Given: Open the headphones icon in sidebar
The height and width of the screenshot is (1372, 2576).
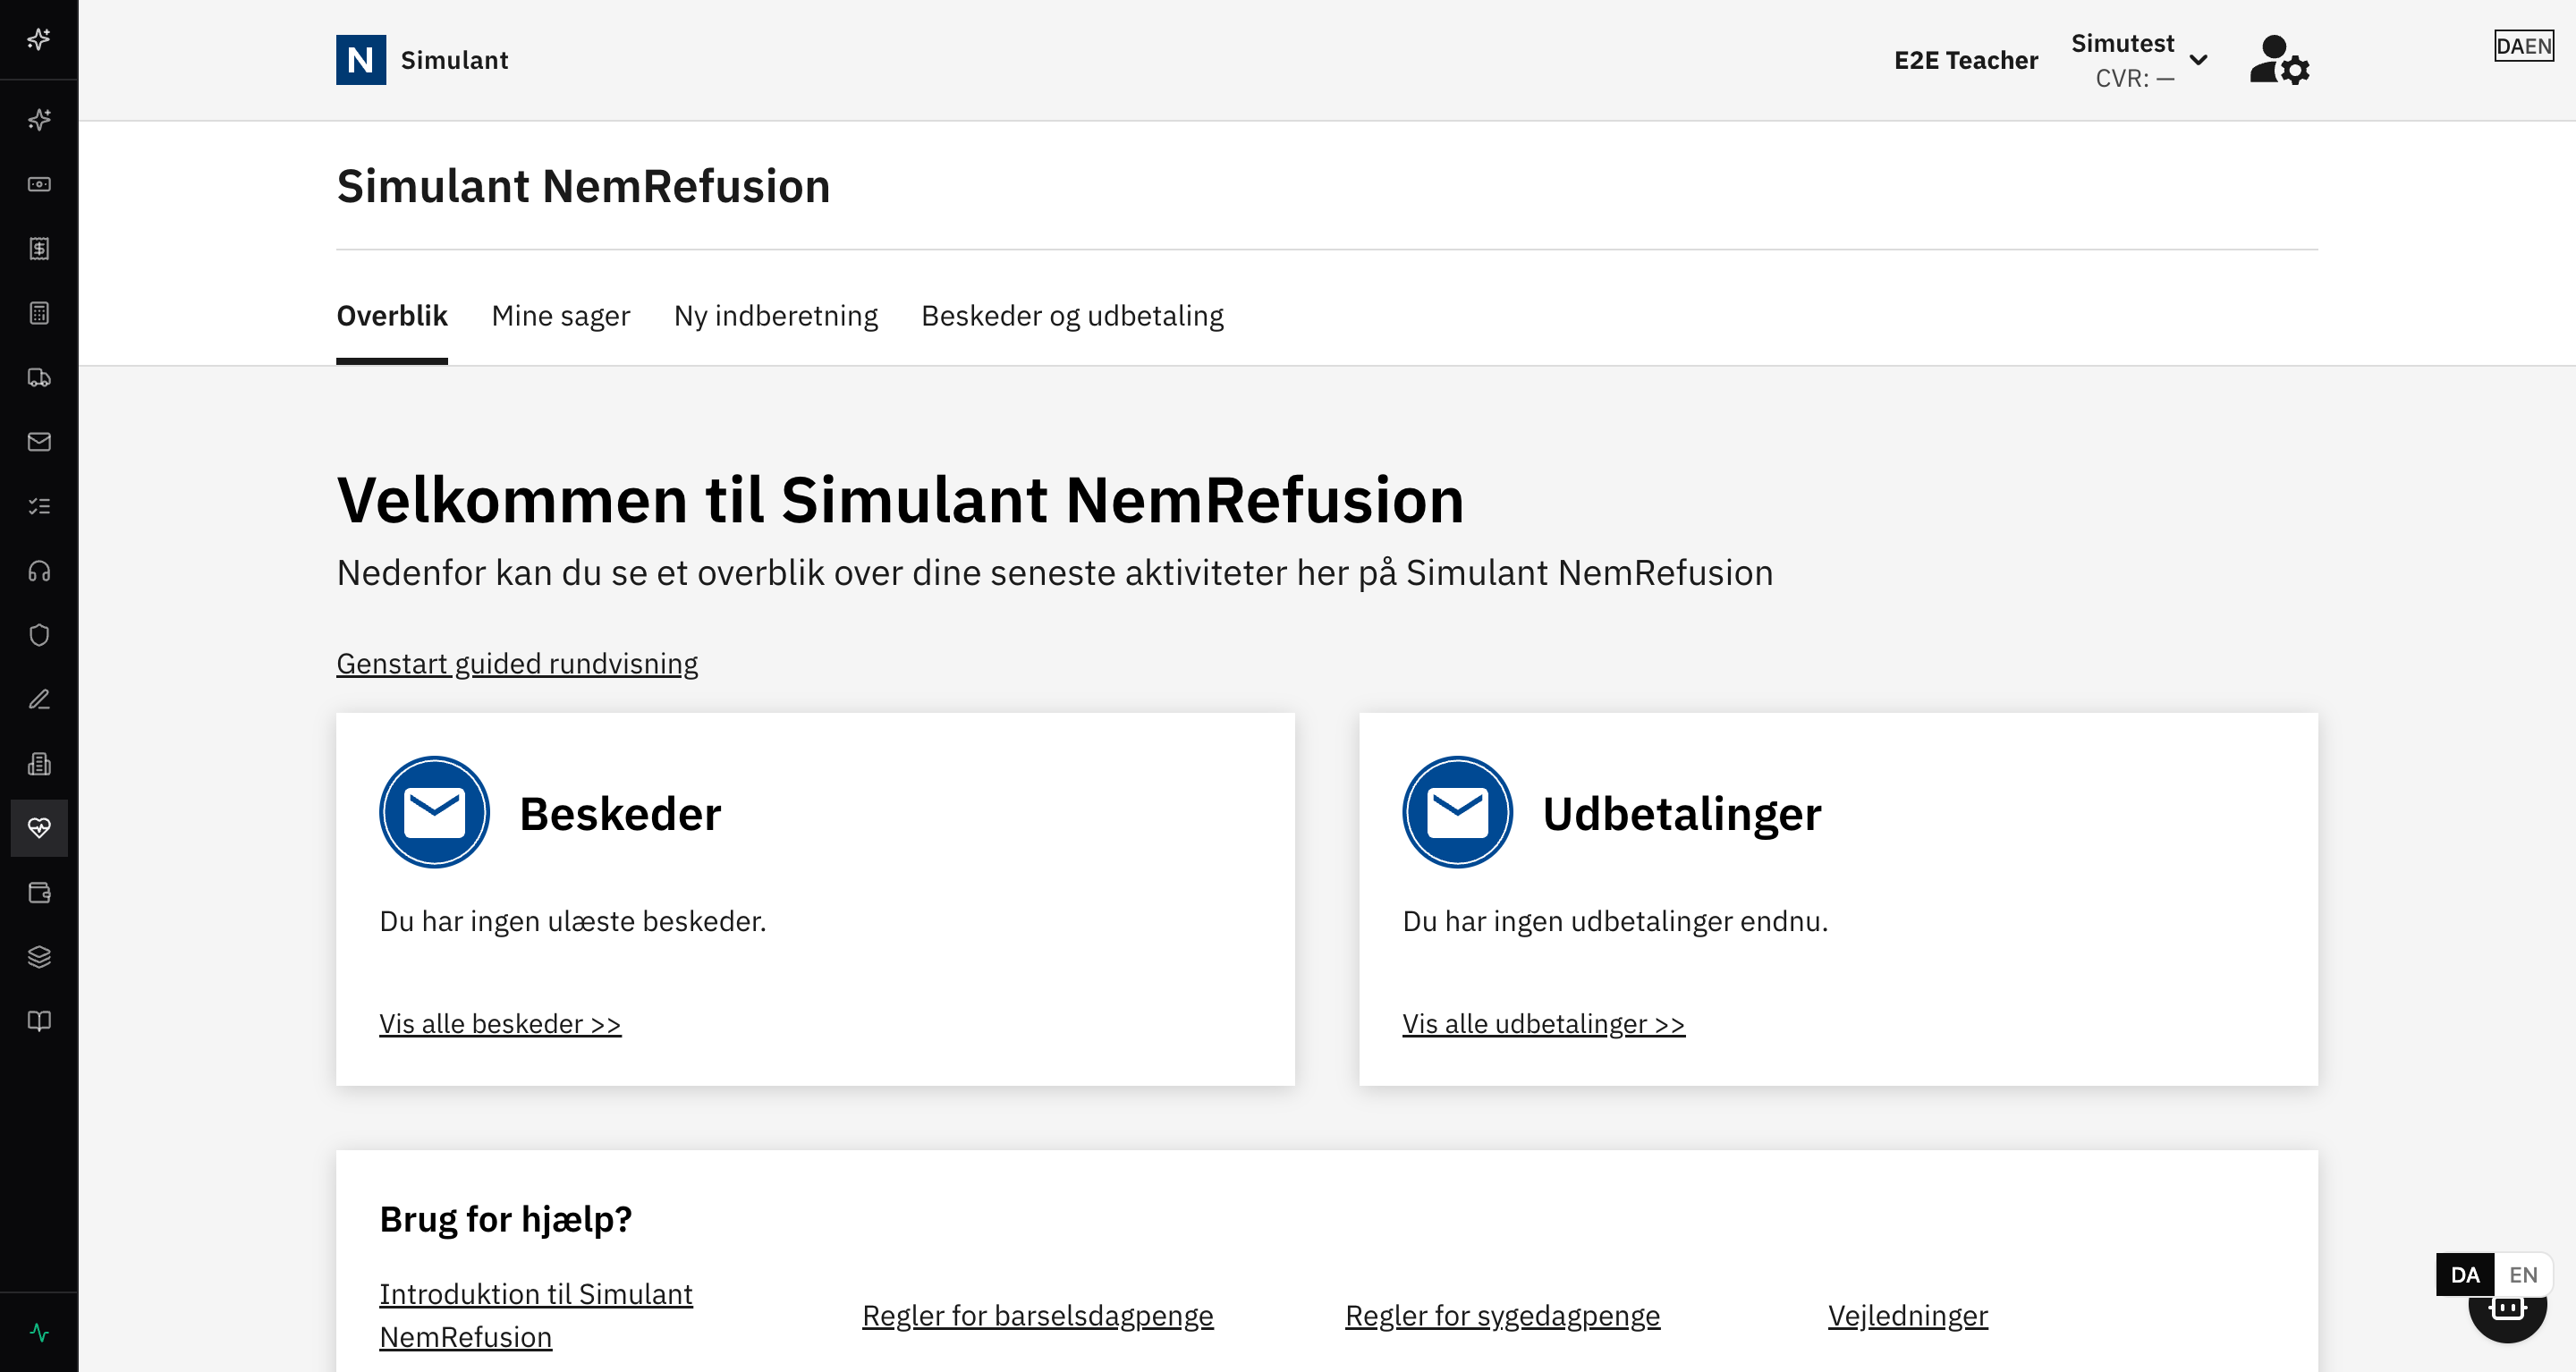Looking at the screenshot, I should tap(39, 571).
